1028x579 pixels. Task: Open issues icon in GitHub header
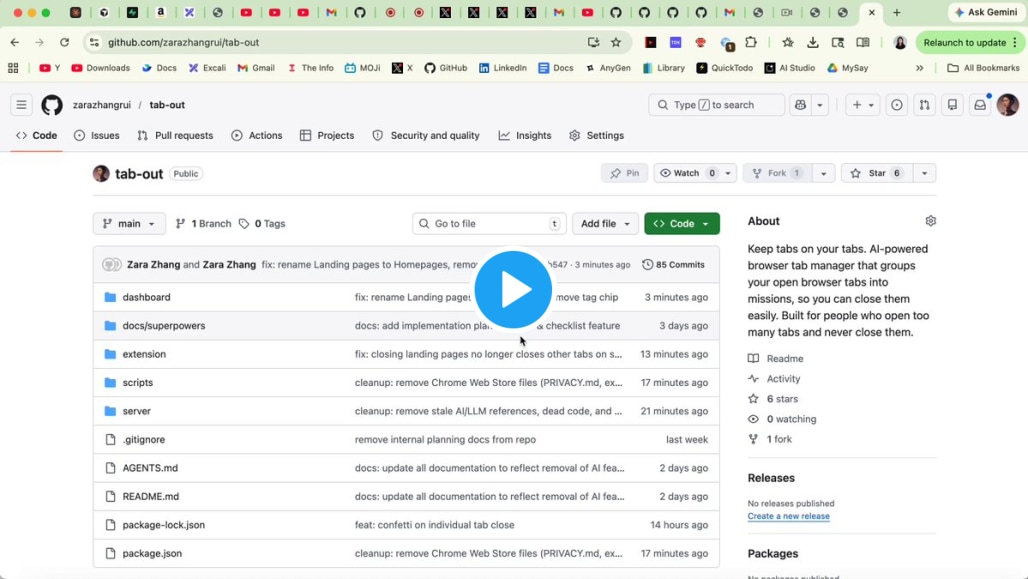pyautogui.click(x=897, y=105)
